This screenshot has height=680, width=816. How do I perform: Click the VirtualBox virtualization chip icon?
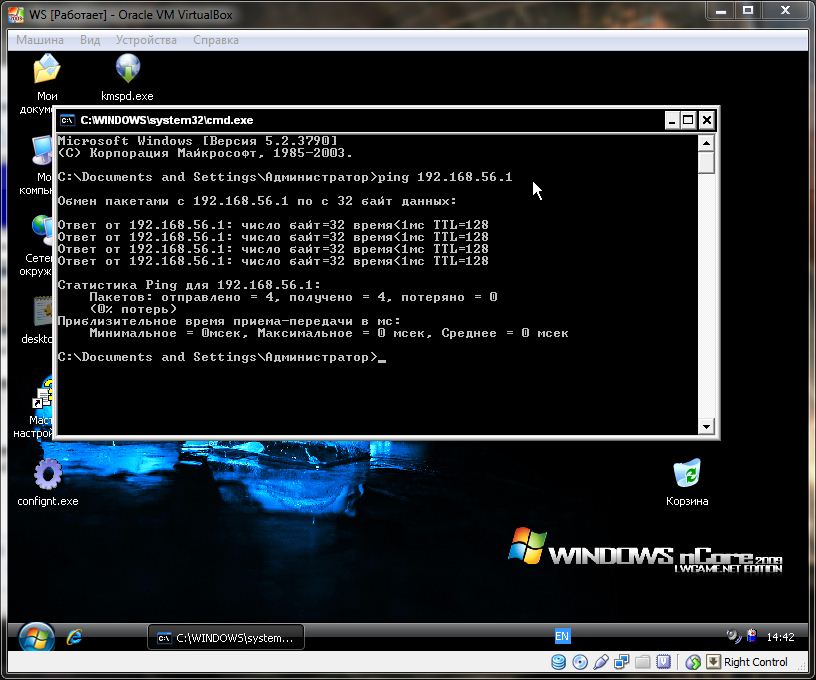coord(664,662)
